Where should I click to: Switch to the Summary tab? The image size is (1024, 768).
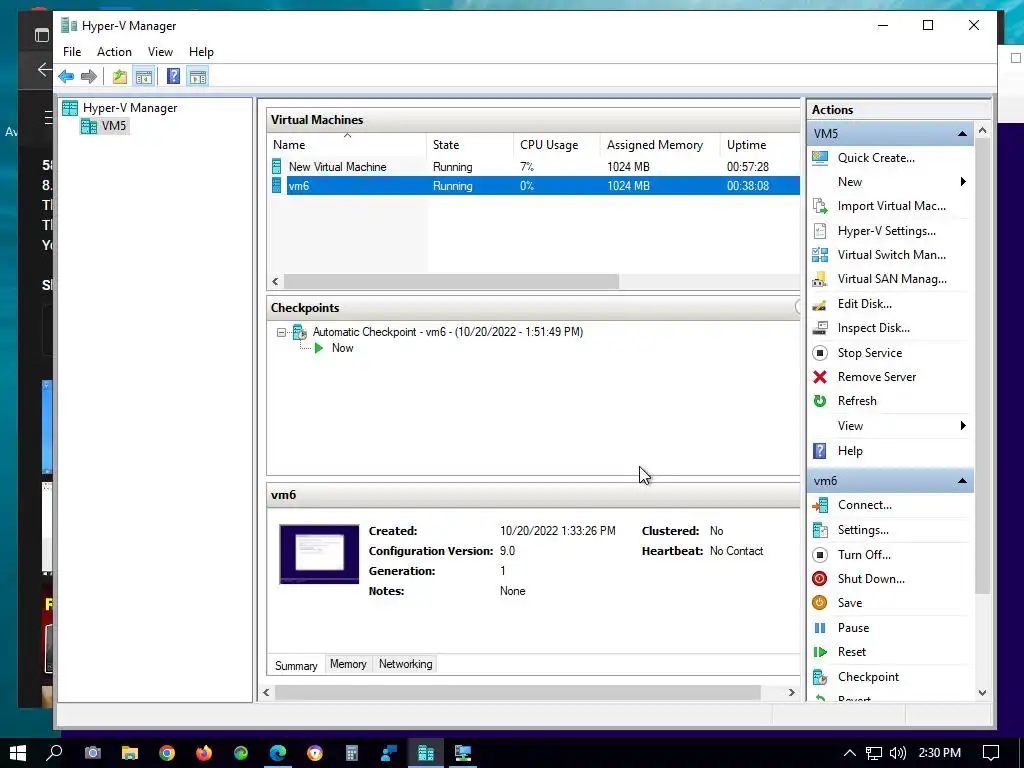point(296,665)
